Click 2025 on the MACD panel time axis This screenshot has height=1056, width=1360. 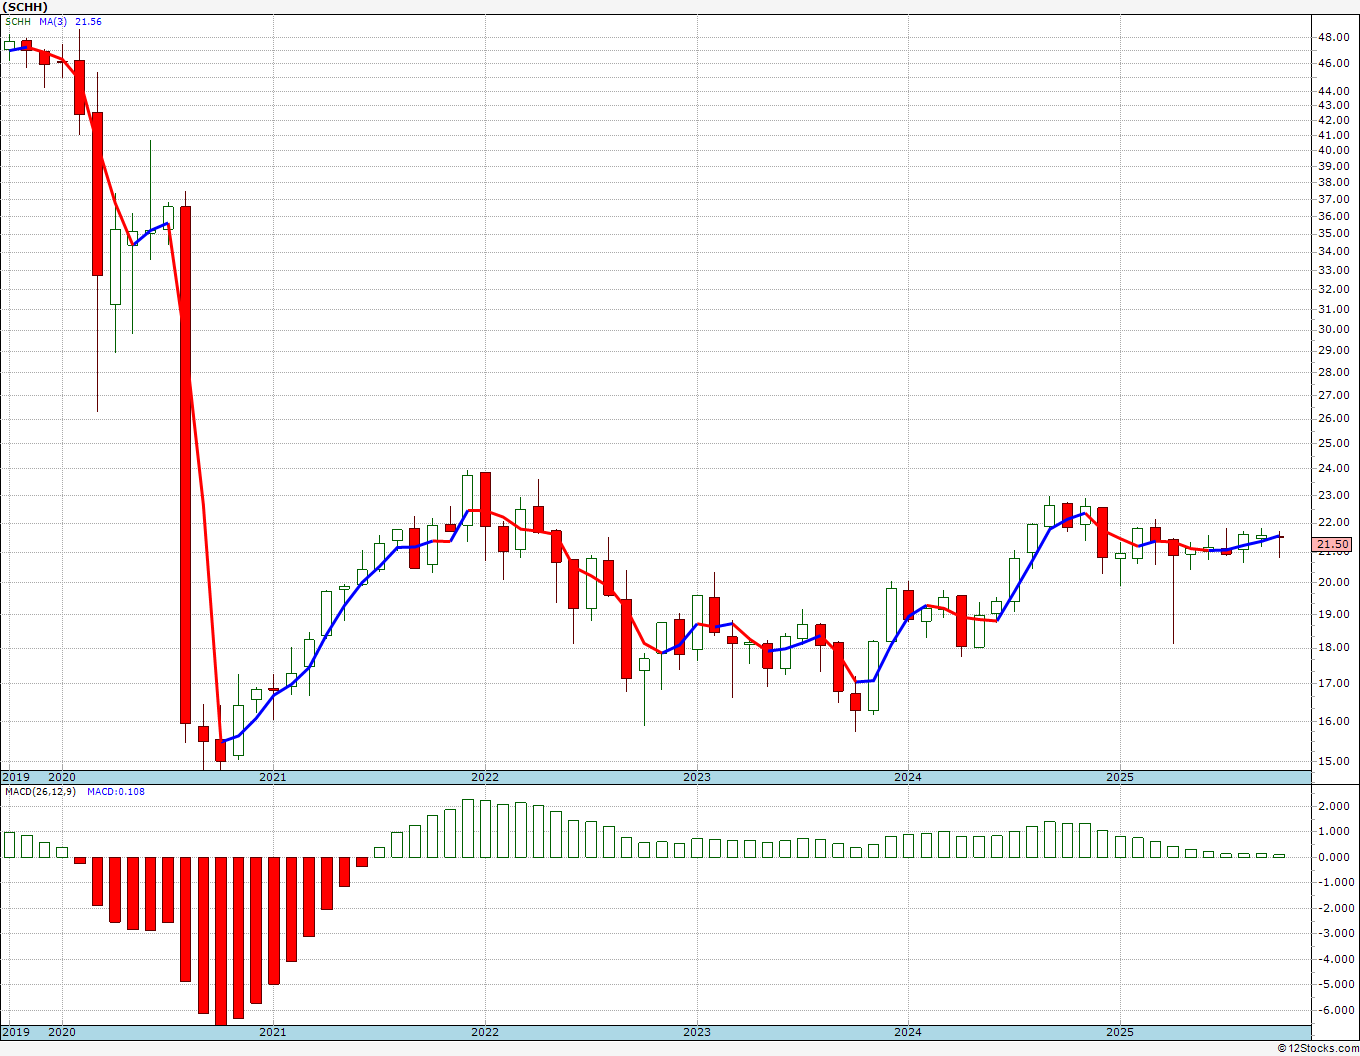(x=1120, y=1032)
